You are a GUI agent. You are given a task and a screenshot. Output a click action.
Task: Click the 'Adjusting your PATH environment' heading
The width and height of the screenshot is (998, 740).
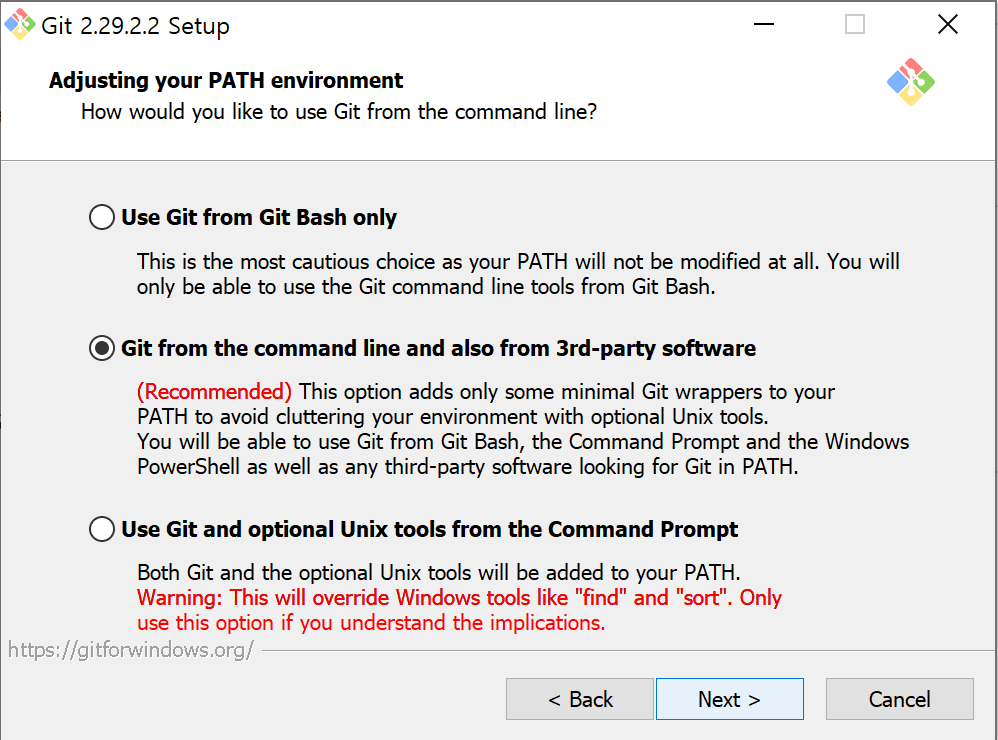click(x=226, y=81)
